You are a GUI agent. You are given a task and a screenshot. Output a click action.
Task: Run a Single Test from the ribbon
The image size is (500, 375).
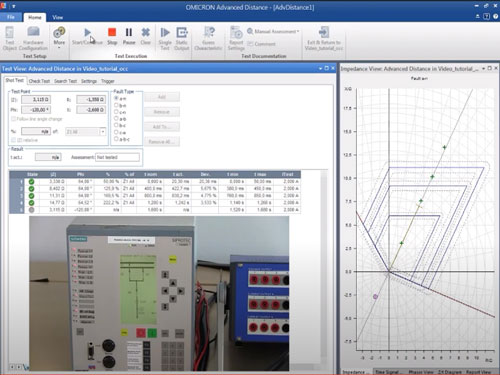pyautogui.click(x=165, y=32)
